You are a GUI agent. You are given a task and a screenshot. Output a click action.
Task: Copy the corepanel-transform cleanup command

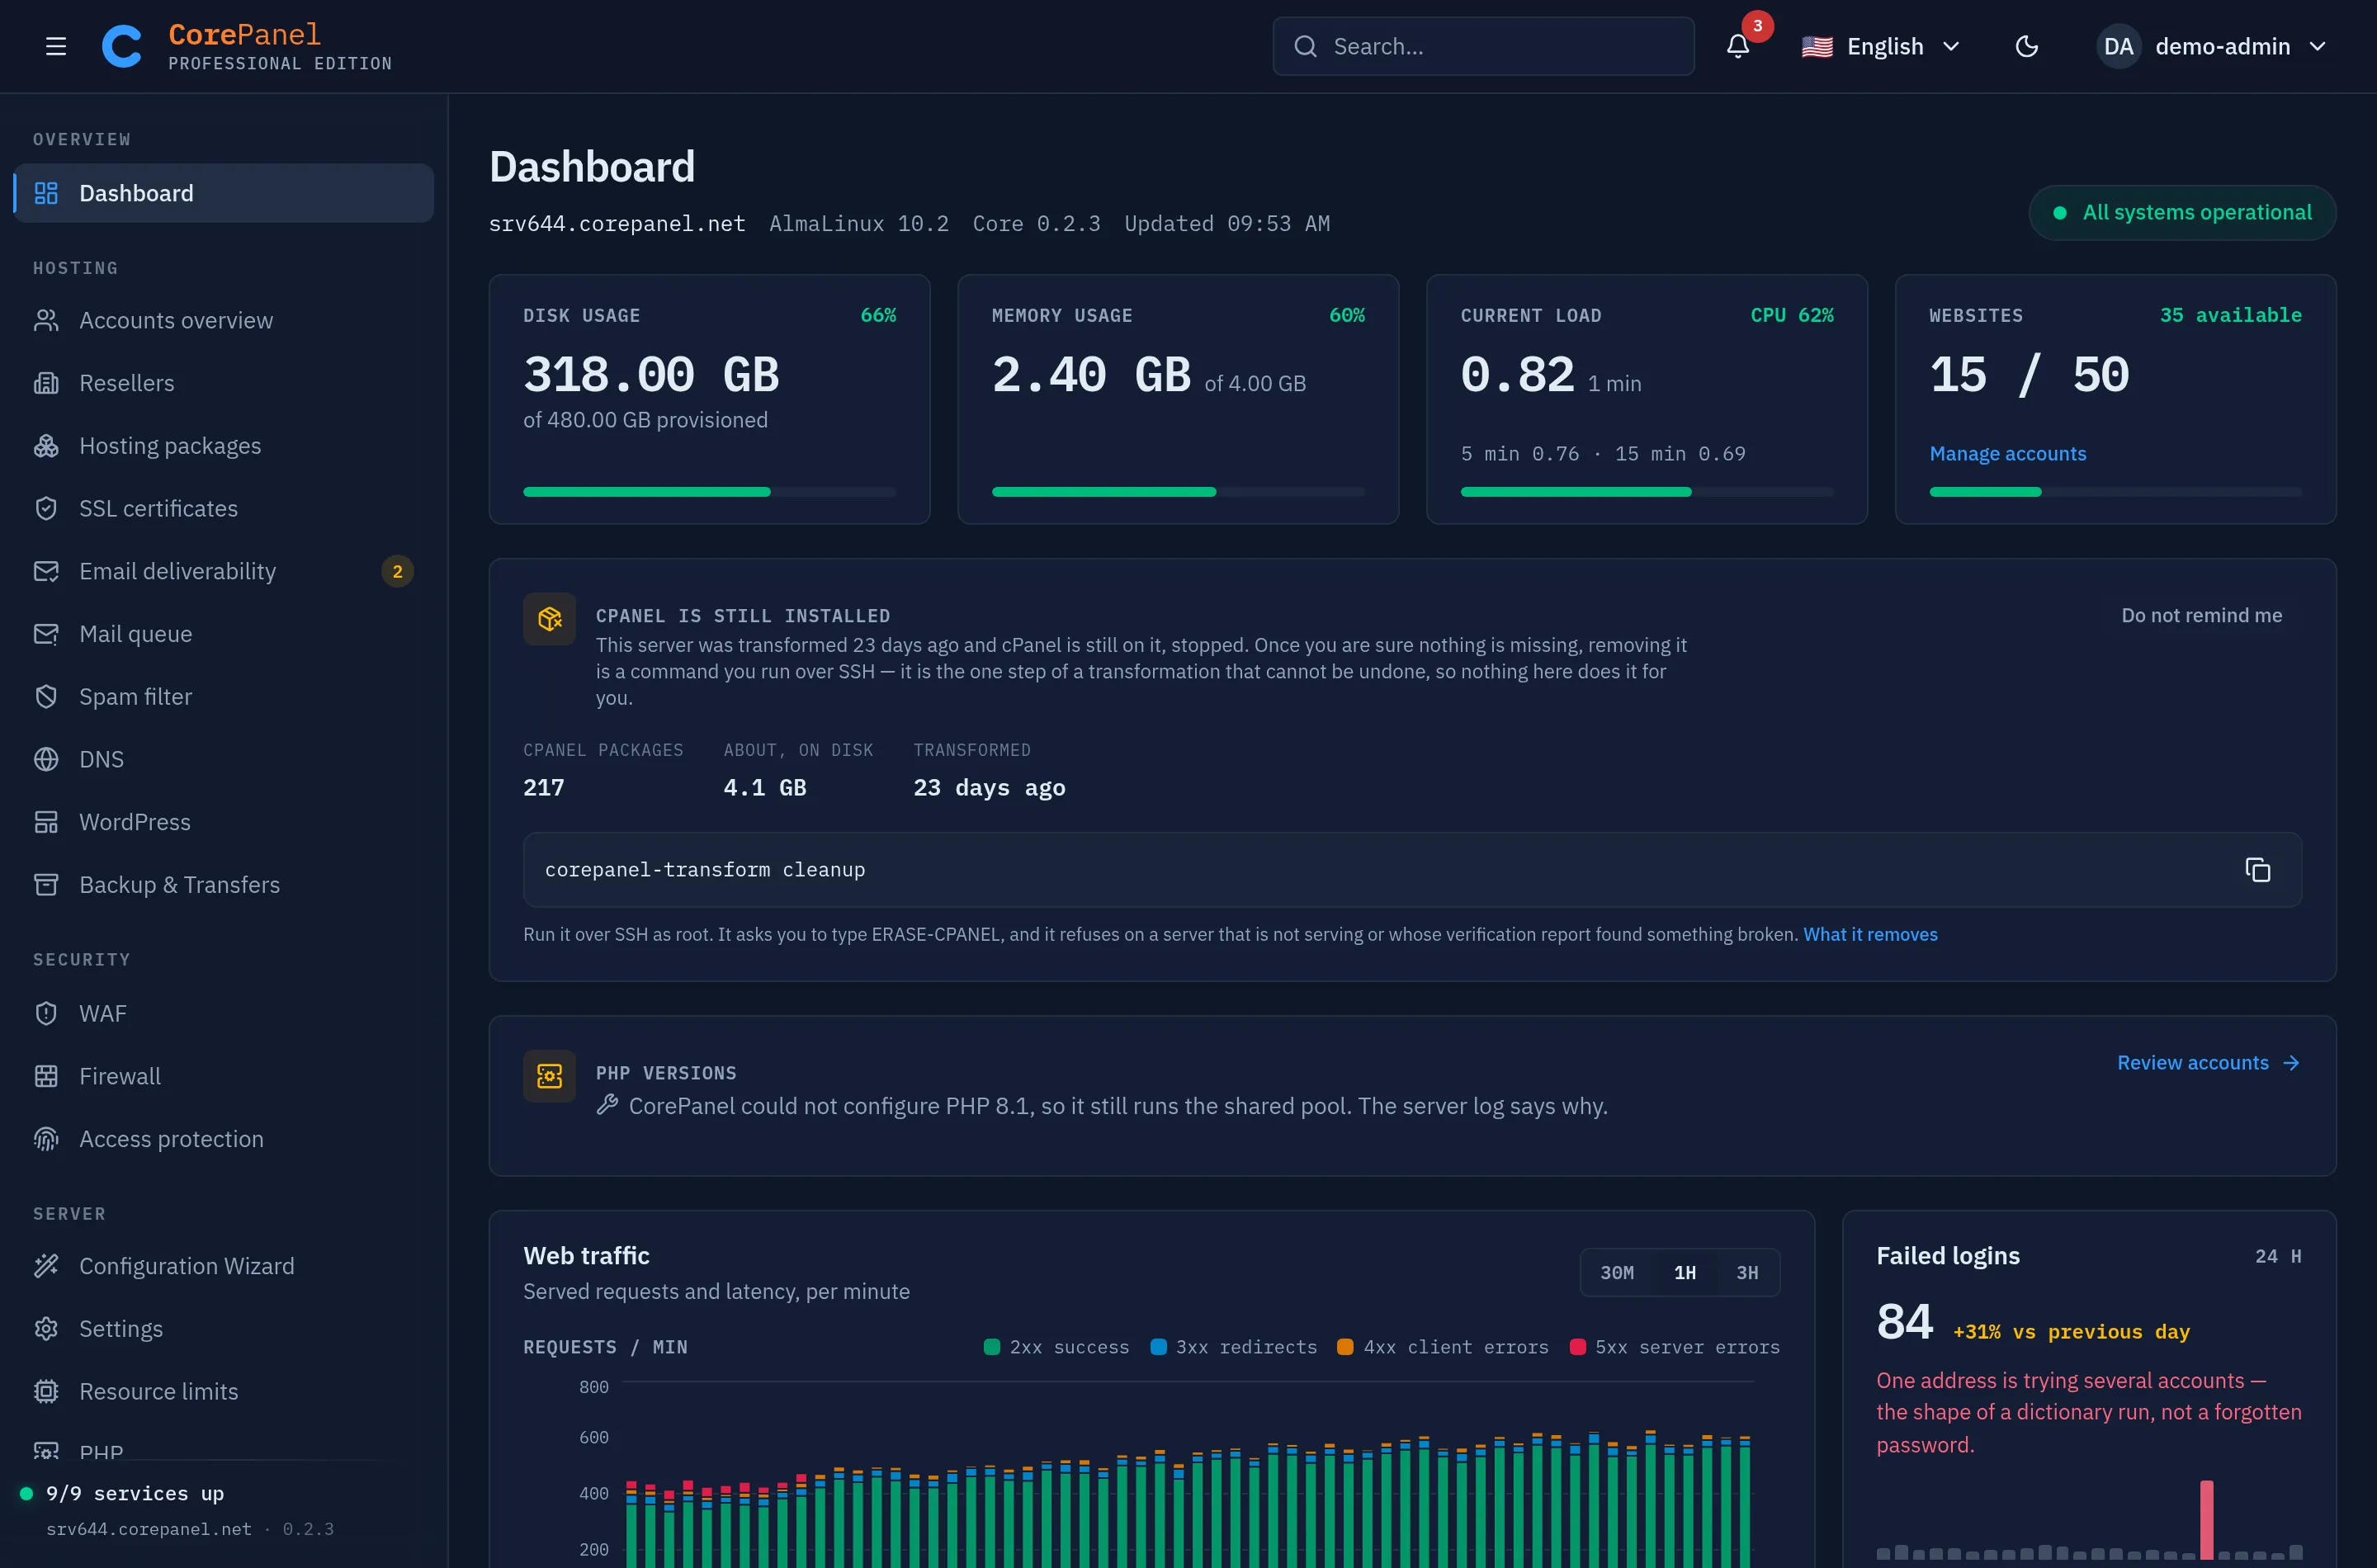click(2257, 870)
